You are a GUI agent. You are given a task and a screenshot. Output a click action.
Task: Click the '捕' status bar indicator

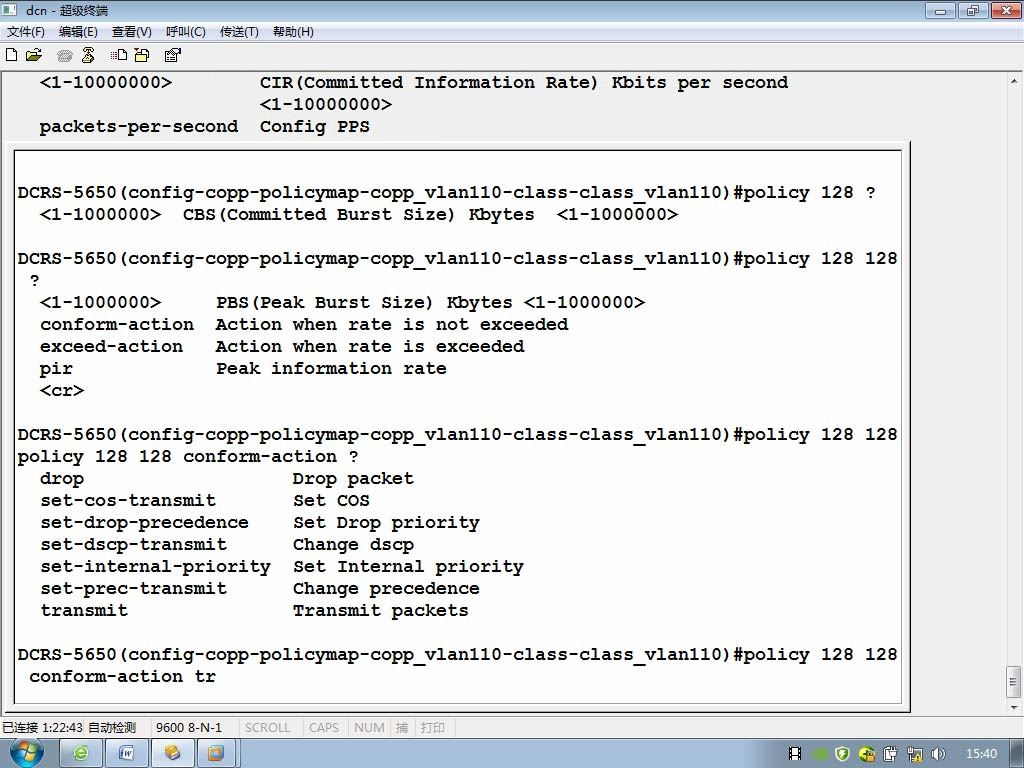[402, 727]
